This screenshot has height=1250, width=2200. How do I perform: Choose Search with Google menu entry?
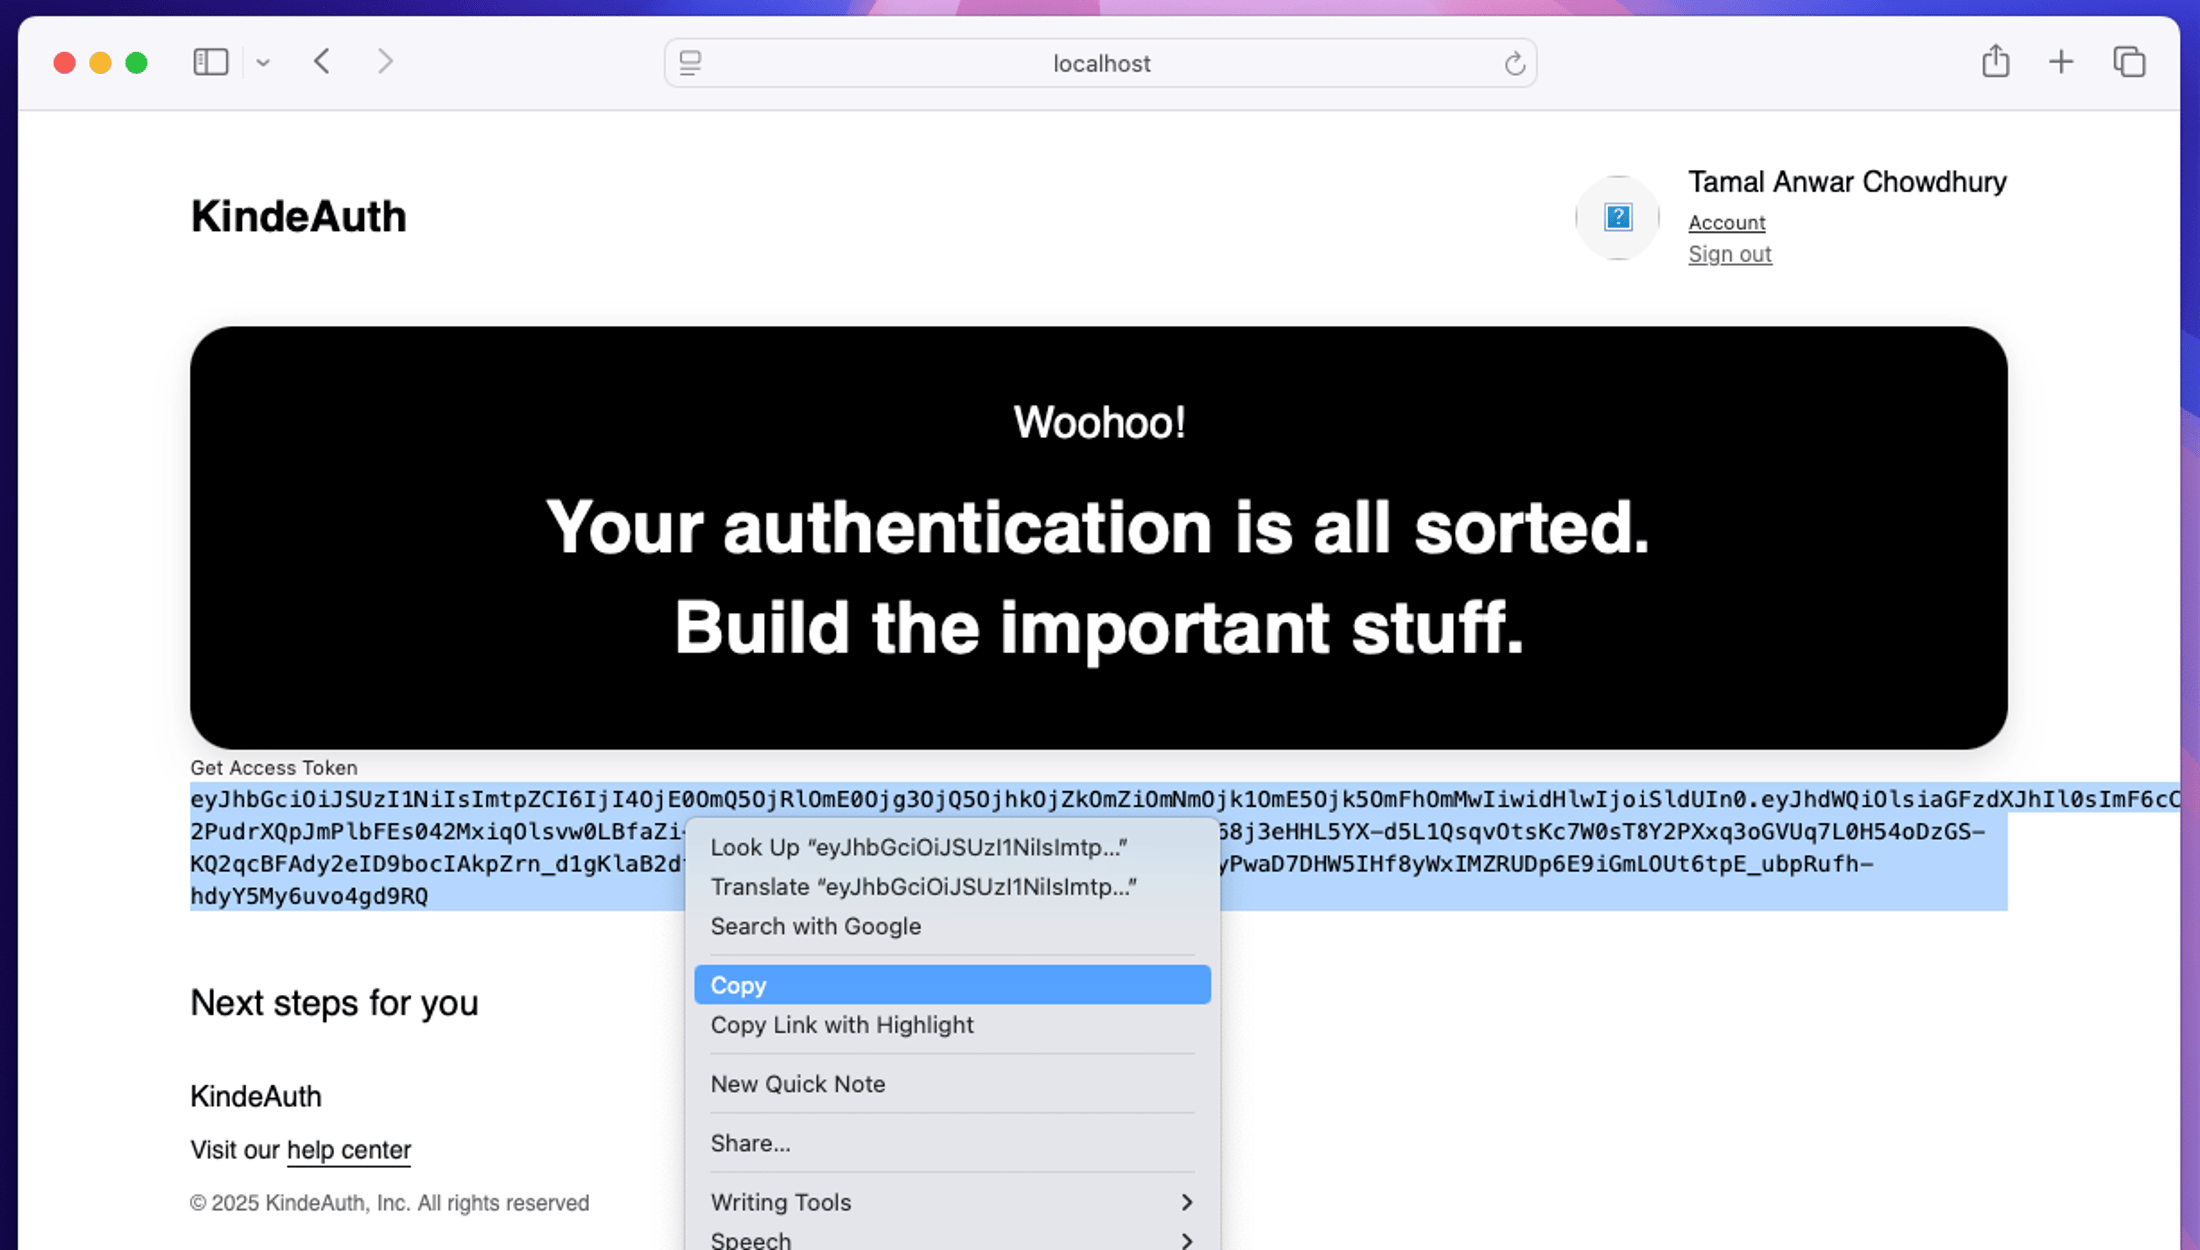point(815,926)
